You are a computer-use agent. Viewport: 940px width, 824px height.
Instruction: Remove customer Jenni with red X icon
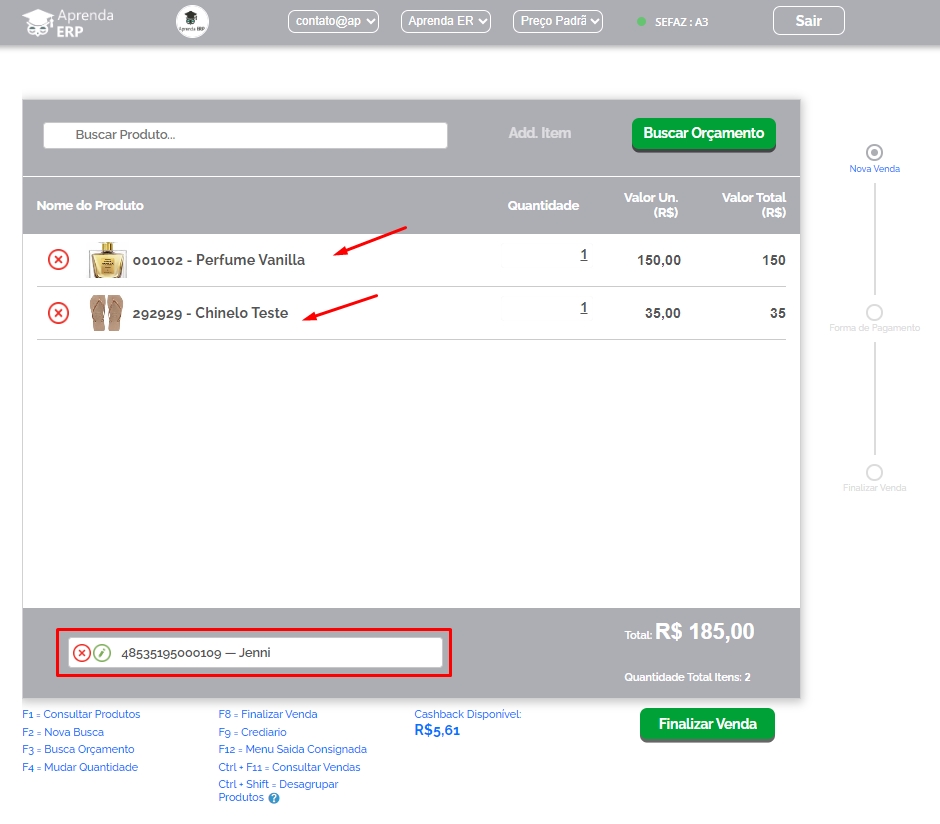[82, 653]
